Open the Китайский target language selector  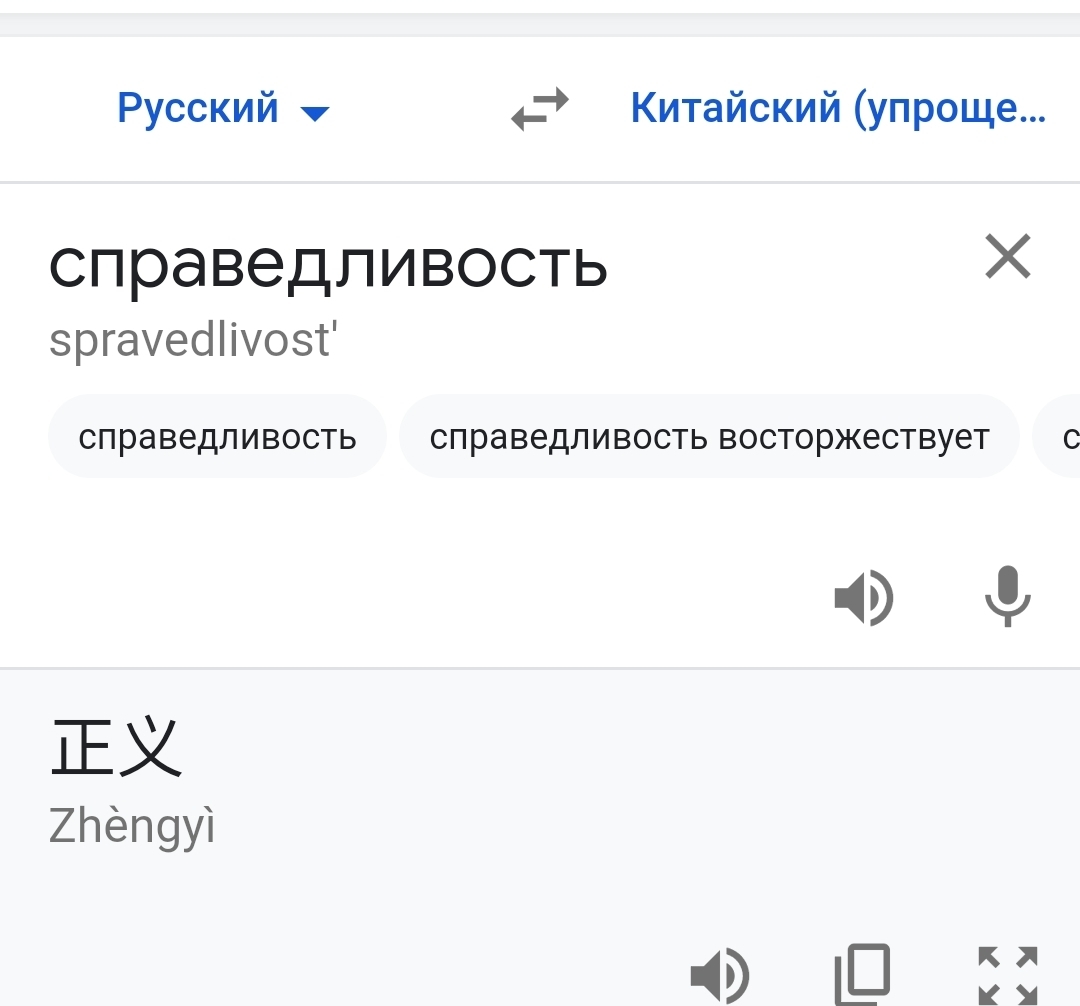pos(838,108)
